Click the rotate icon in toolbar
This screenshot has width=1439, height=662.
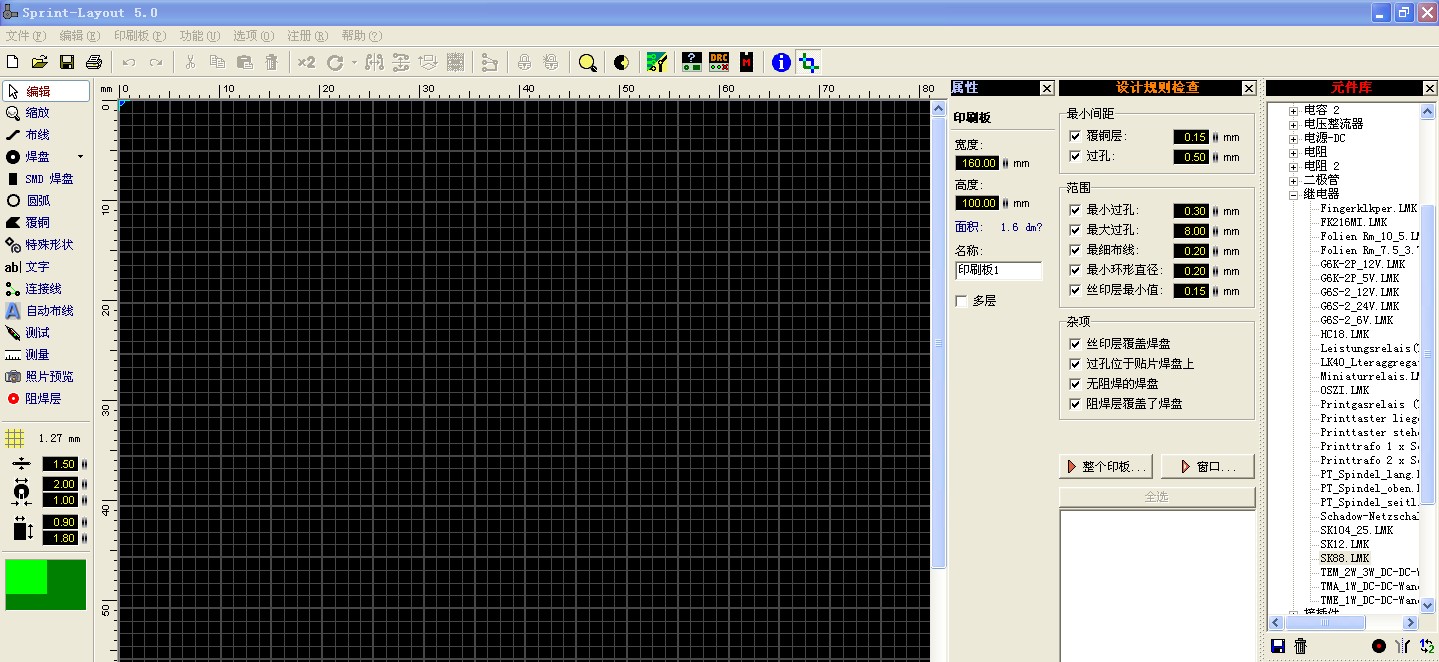point(335,62)
